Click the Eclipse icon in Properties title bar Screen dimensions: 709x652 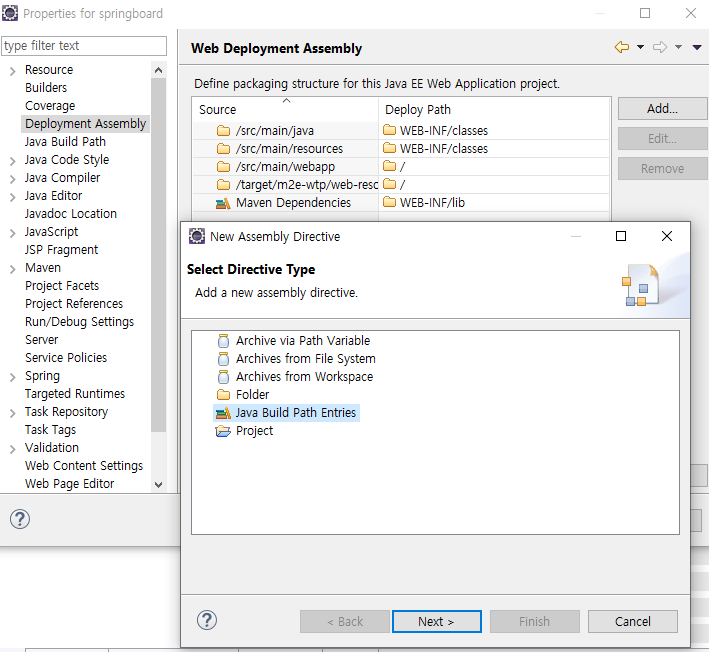(10, 13)
